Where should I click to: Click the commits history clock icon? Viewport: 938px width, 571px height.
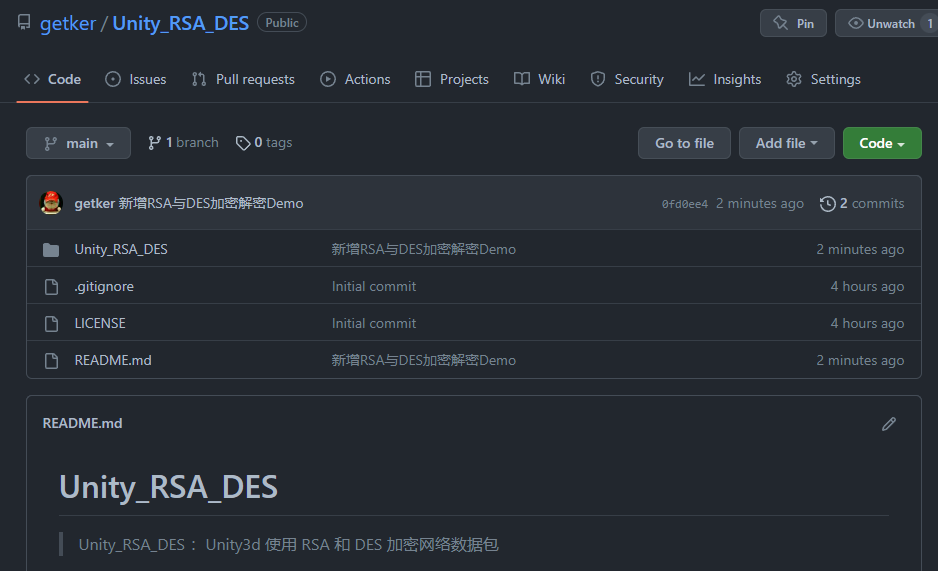click(827, 204)
